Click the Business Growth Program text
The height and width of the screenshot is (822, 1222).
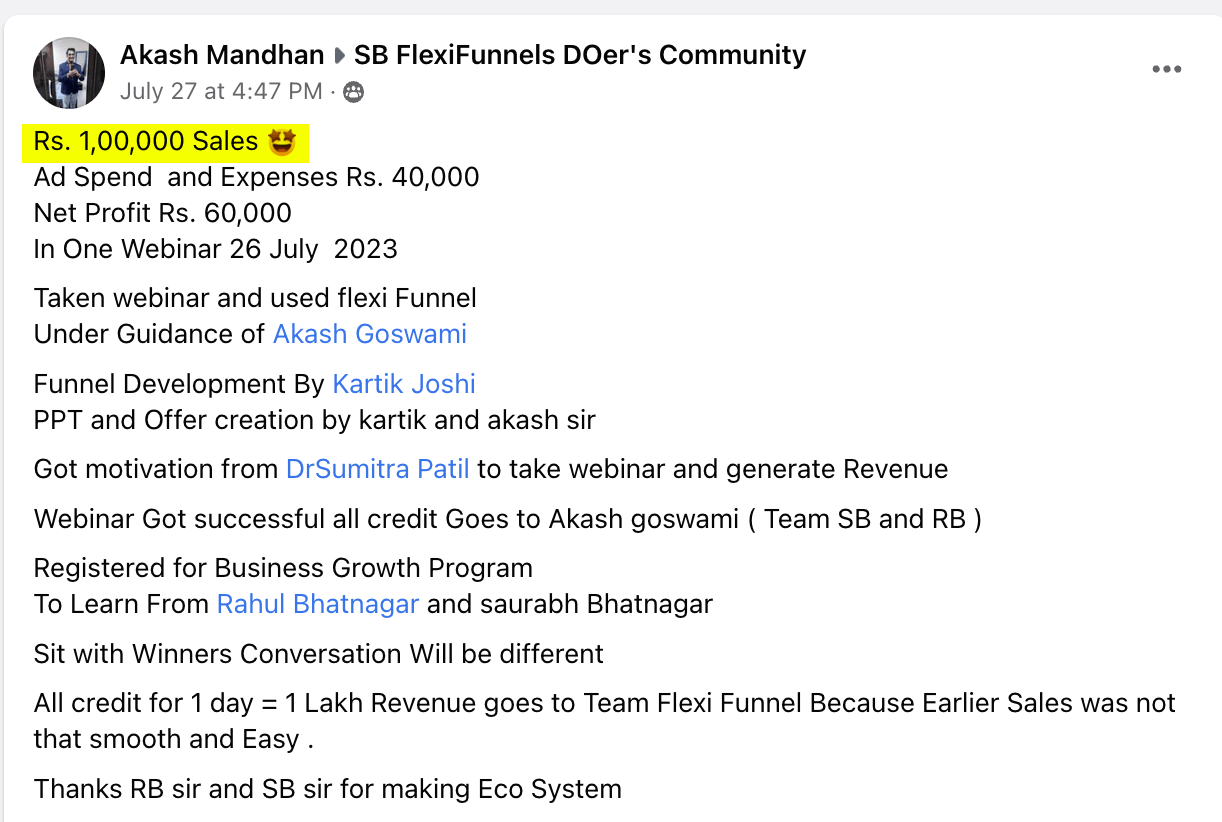(283, 567)
